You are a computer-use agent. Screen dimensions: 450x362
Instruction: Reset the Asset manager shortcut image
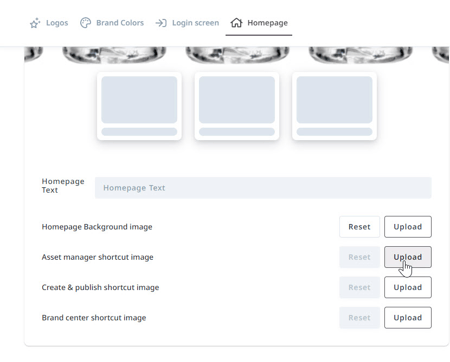click(359, 257)
